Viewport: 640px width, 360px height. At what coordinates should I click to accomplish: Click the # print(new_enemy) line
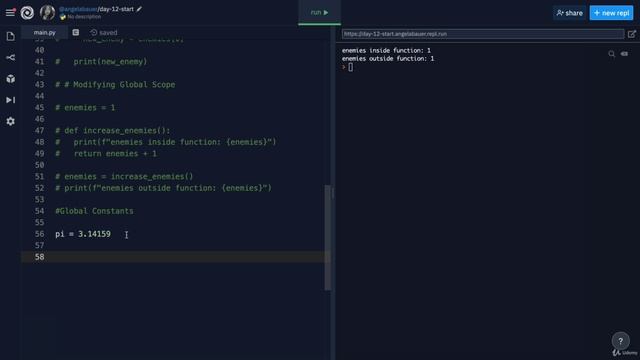pos(101,62)
